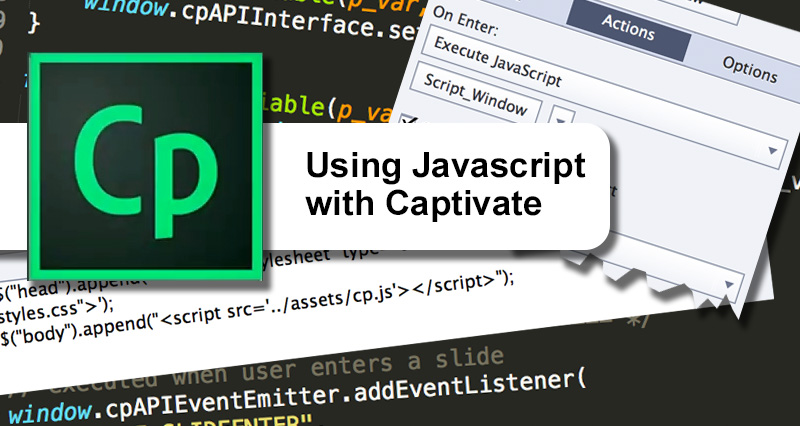800x426 pixels.
Task: Open the dropdown arrow near the torn panel edge
Action: click(729, 285)
